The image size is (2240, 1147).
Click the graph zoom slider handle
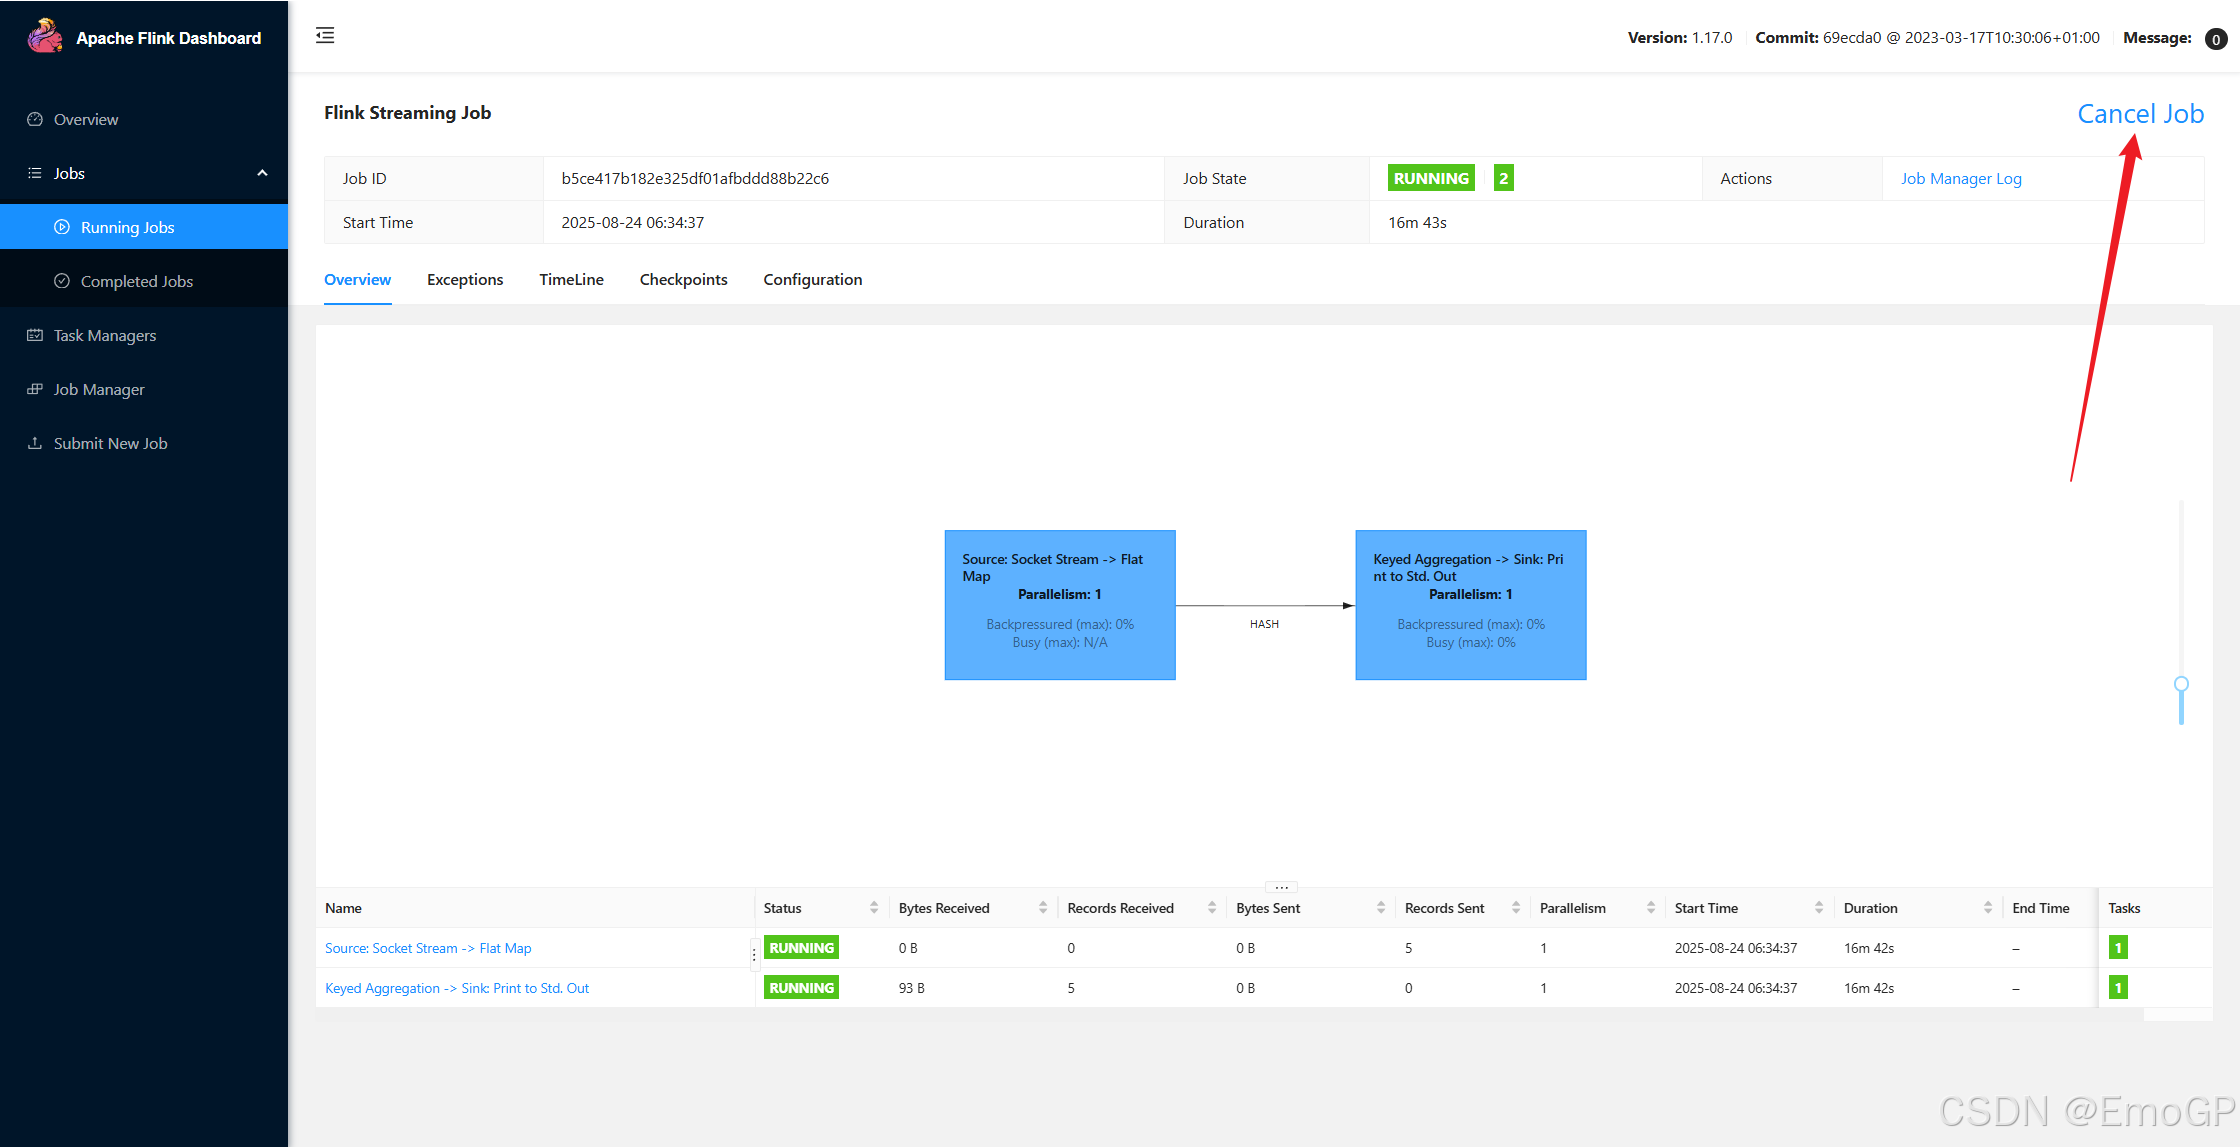[2181, 684]
